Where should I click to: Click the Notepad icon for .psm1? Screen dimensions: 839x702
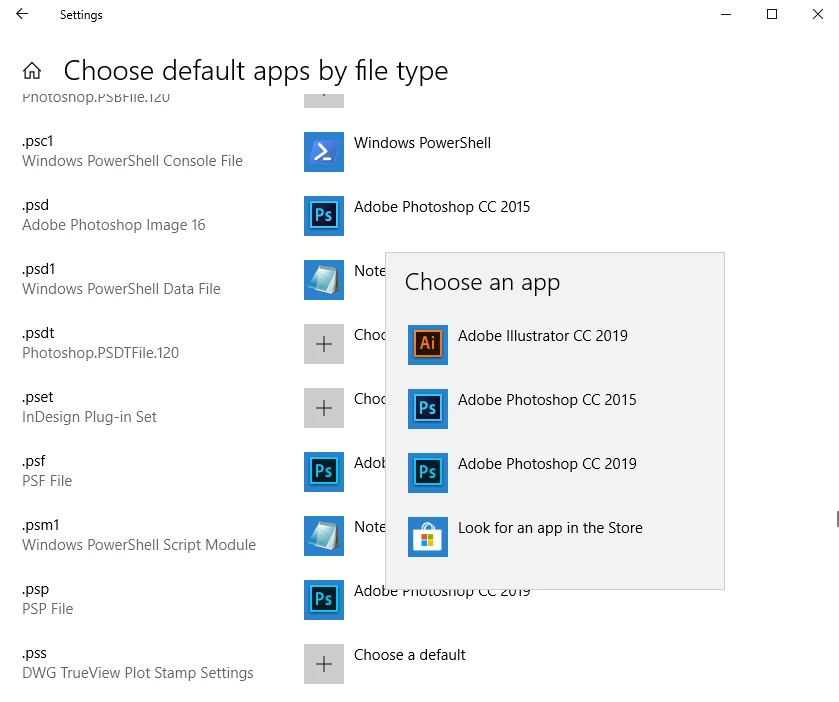(x=324, y=536)
